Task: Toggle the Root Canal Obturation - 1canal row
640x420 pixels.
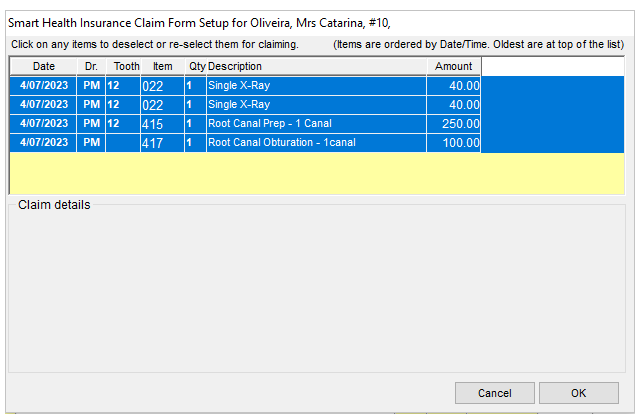Action: pyautogui.click(x=317, y=142)
